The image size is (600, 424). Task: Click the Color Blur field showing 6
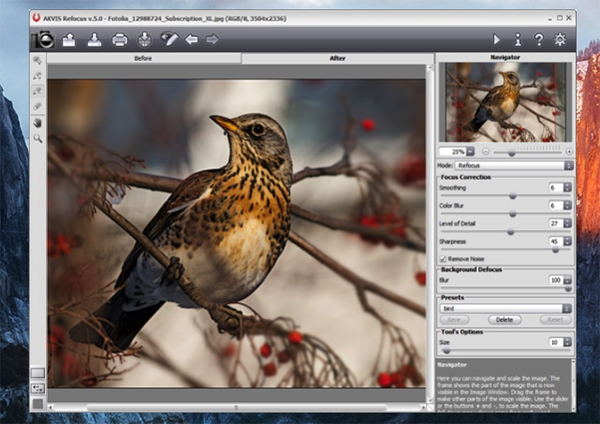click(556, 205)
